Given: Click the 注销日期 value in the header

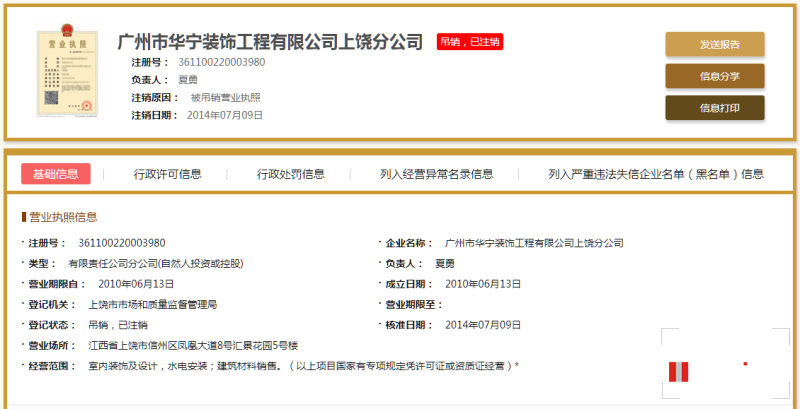Looking at the screenshot, I should coord(225,115).
